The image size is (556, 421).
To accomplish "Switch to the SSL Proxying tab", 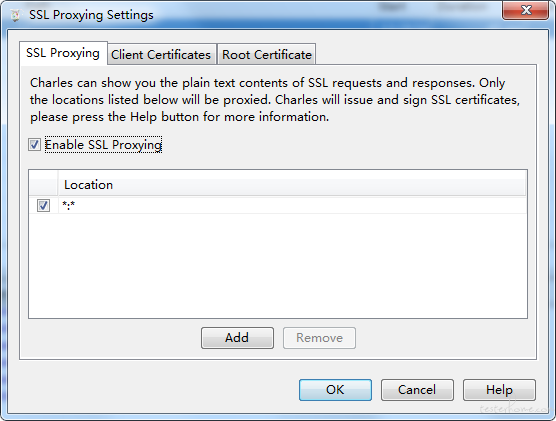I will point(63,53).
